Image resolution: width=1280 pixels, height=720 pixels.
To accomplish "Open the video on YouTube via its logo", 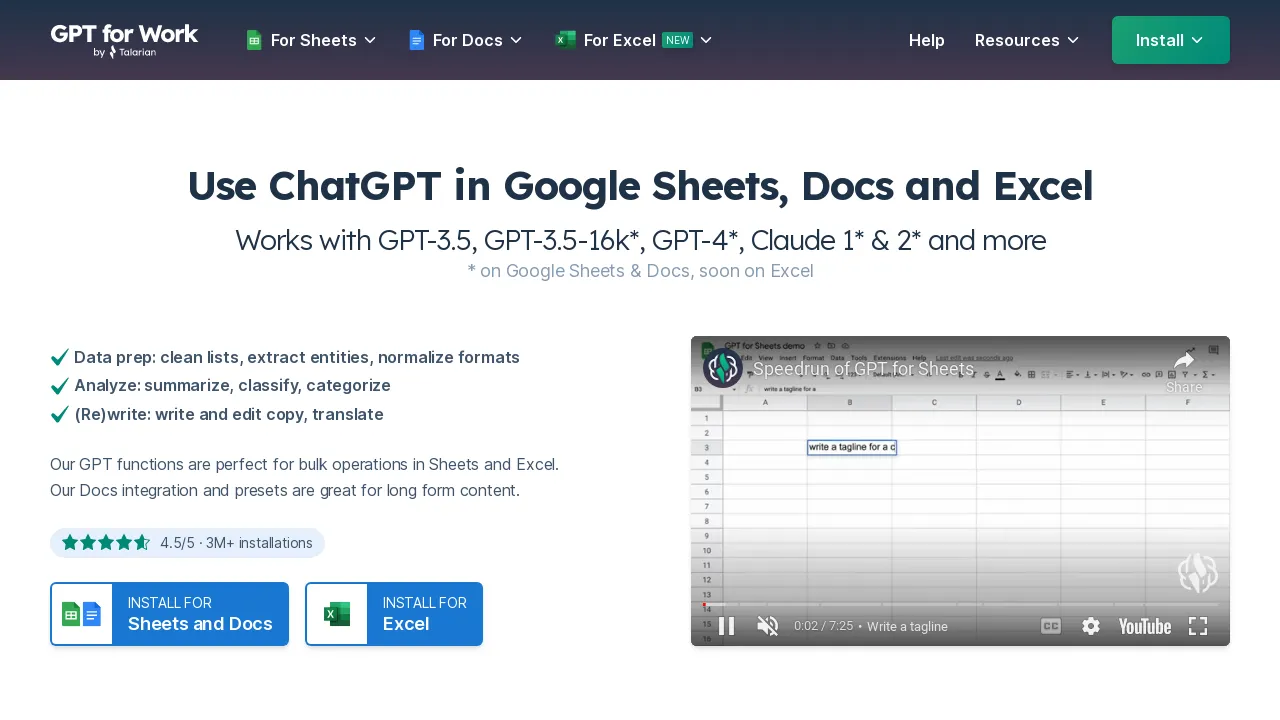I will (1143, 626).
